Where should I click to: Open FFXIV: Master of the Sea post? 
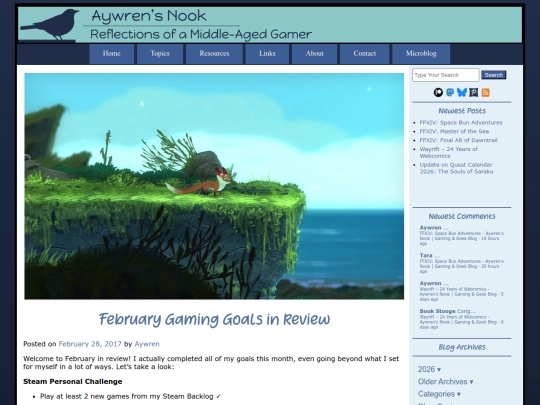(x=454, y=131)
